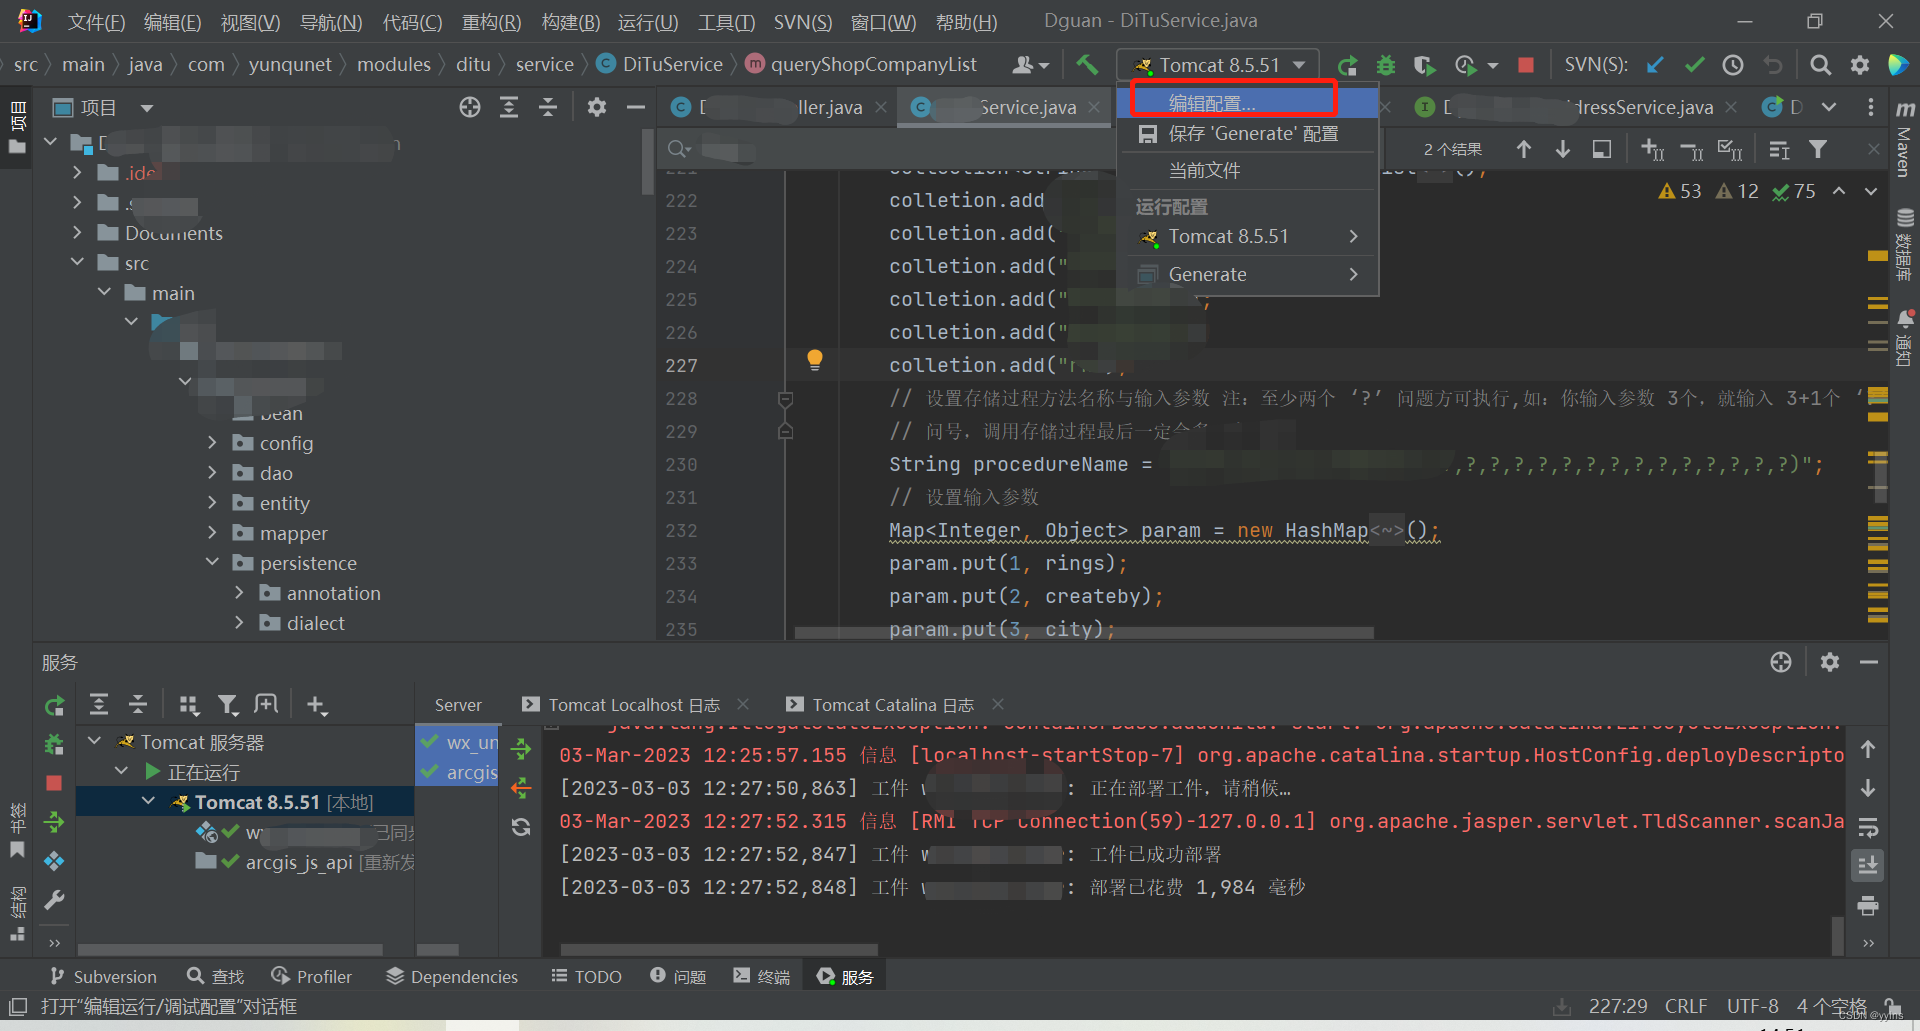This screenshot has width=1920, height=1031.
Task: Click the editor horizontal scrollbar
Action: click(1083, 633)
